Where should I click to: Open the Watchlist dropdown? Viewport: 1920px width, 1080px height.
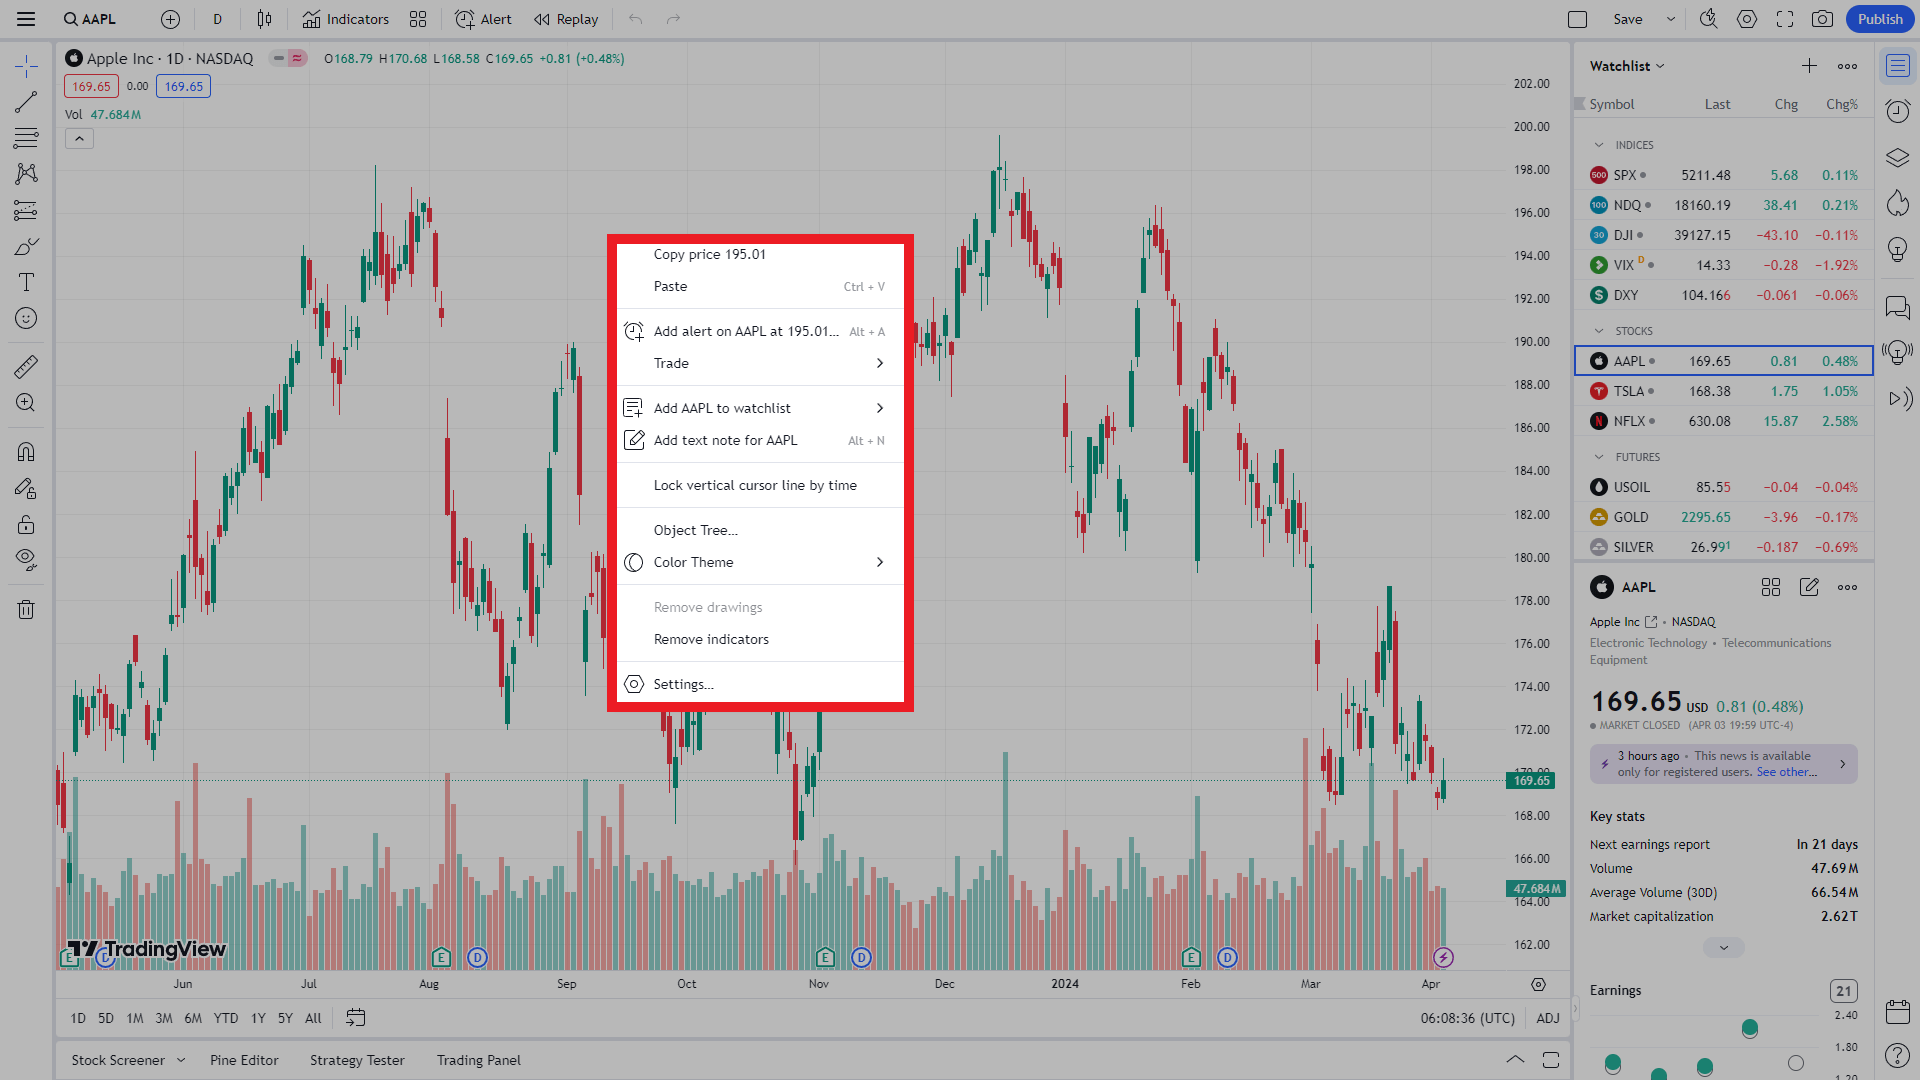(1627, 66)
